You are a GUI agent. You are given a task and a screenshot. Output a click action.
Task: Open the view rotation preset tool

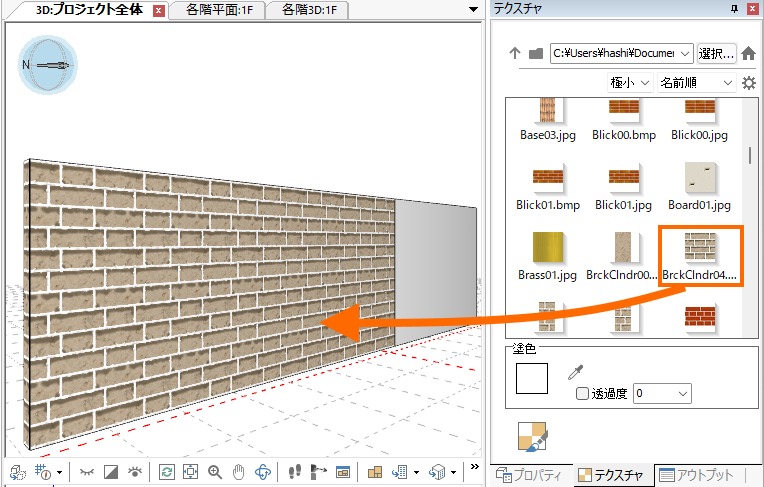[18, 472]
